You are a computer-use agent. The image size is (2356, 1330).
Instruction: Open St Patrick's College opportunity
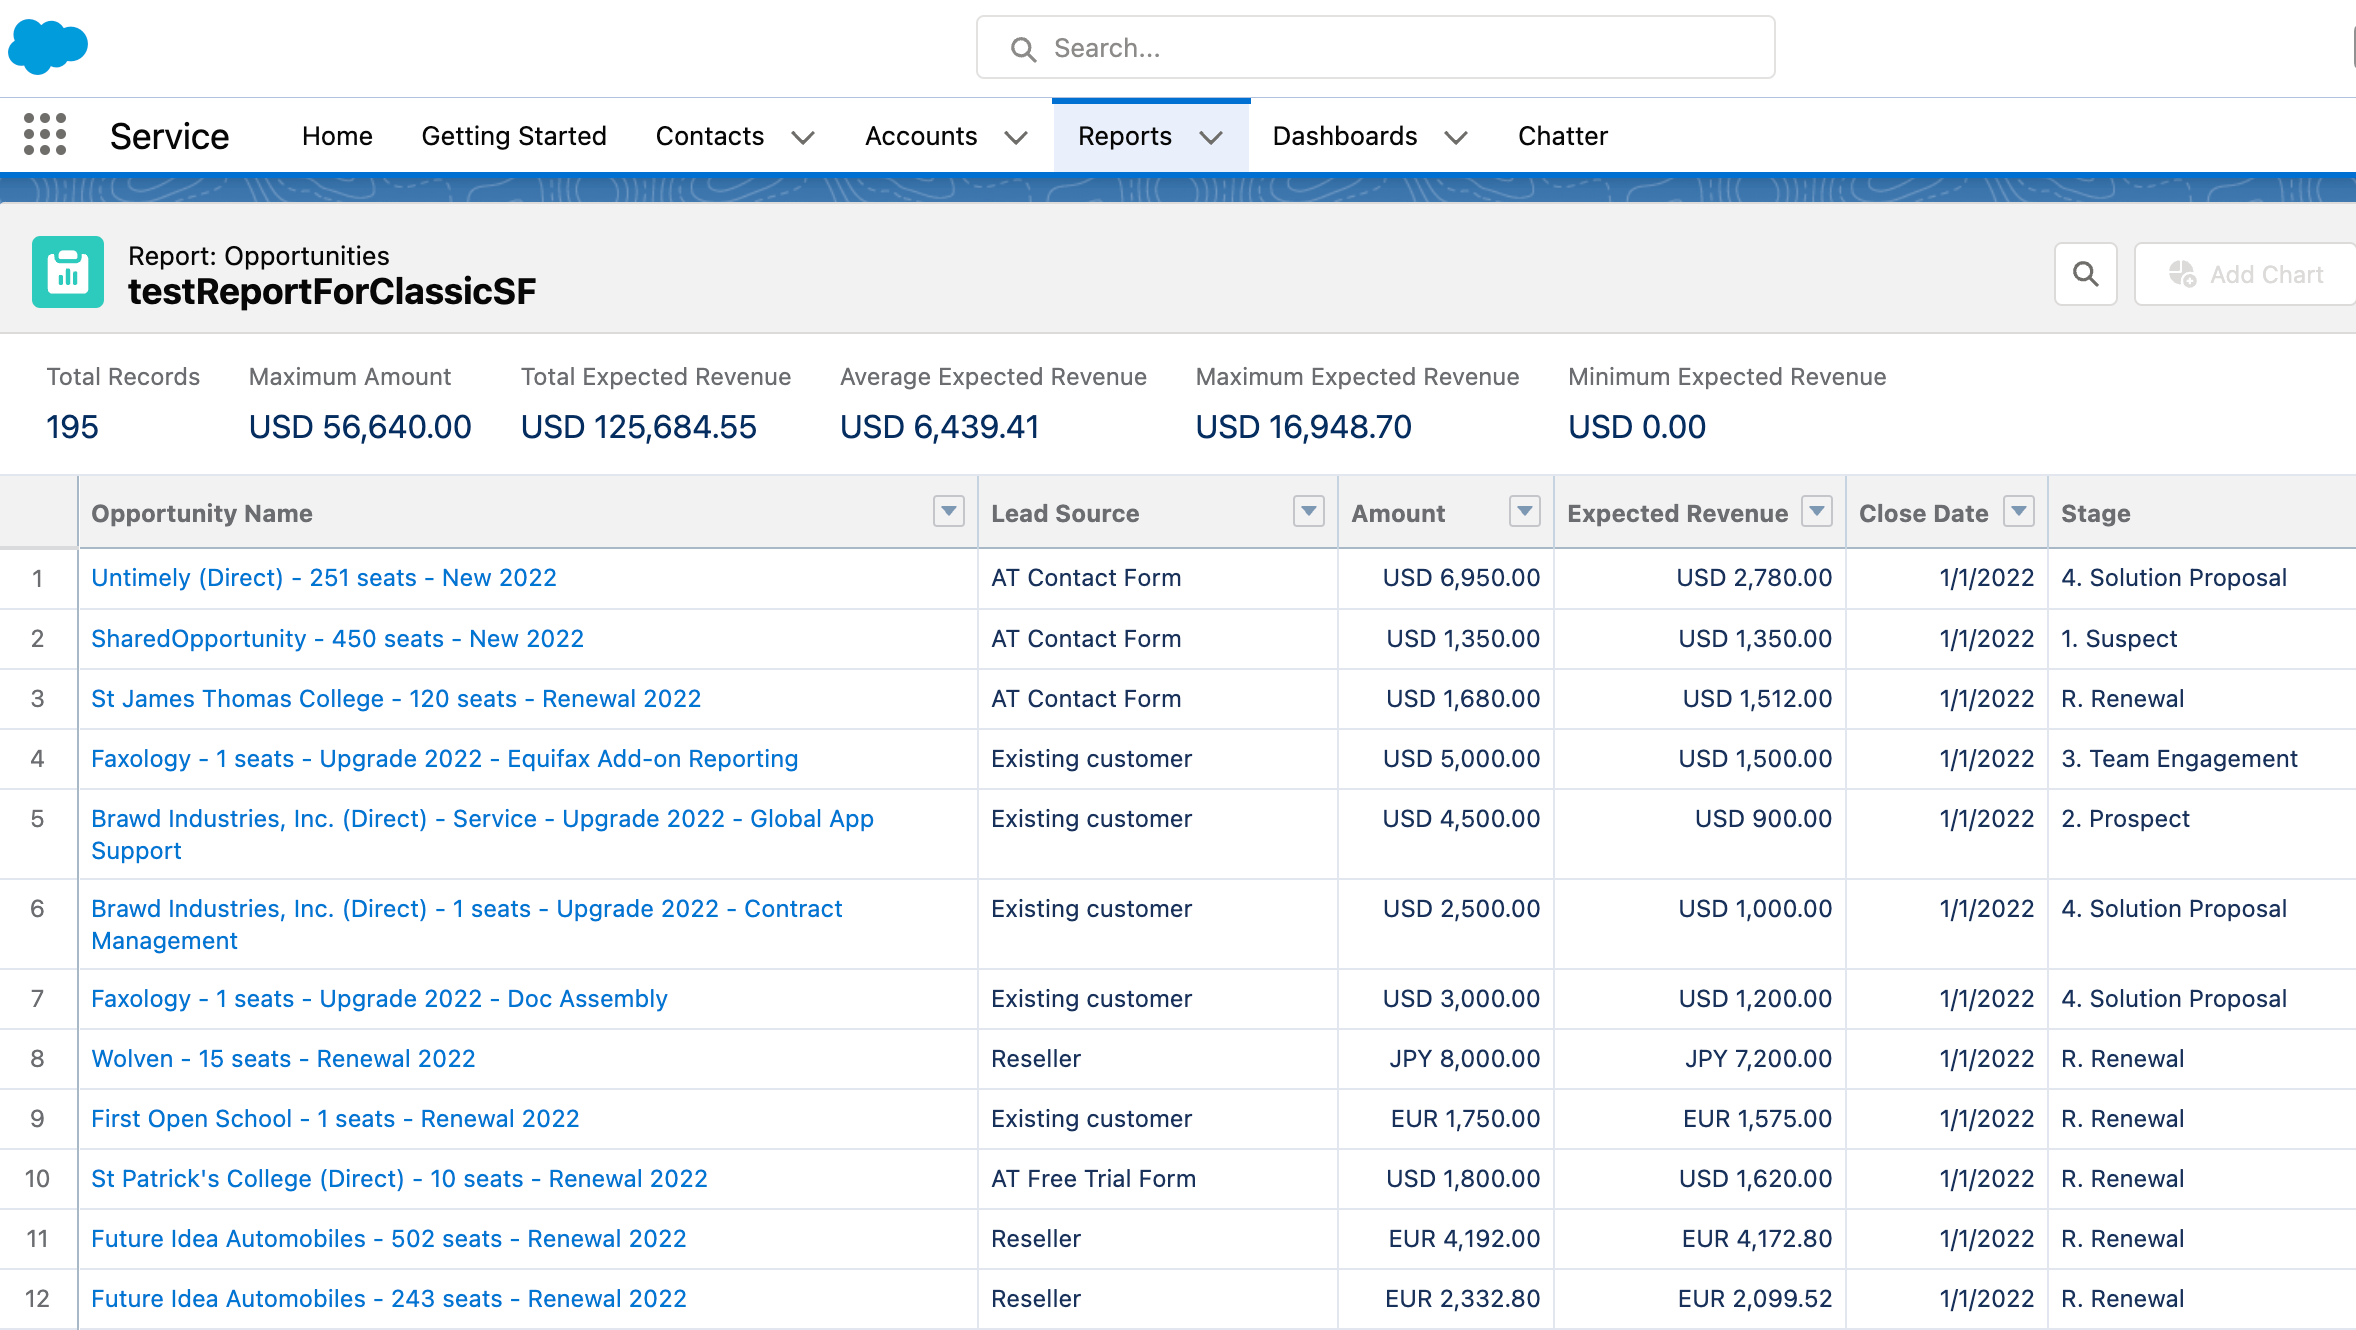tap(399, 1179)
